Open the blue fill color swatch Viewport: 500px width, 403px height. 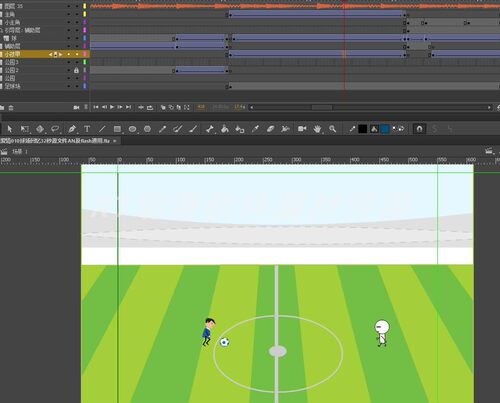point(385,129)
